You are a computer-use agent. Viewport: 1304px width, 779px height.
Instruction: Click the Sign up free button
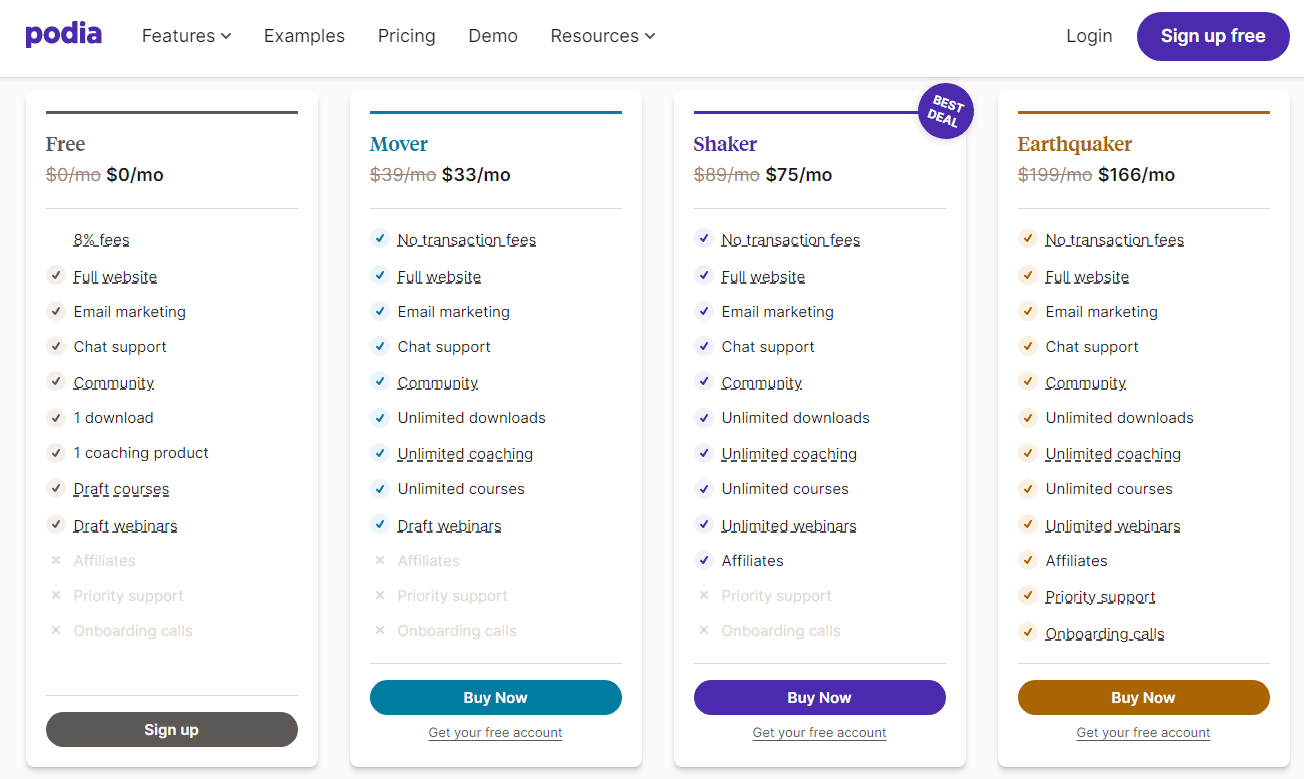pyautogui.click(x=1213, y=36)
